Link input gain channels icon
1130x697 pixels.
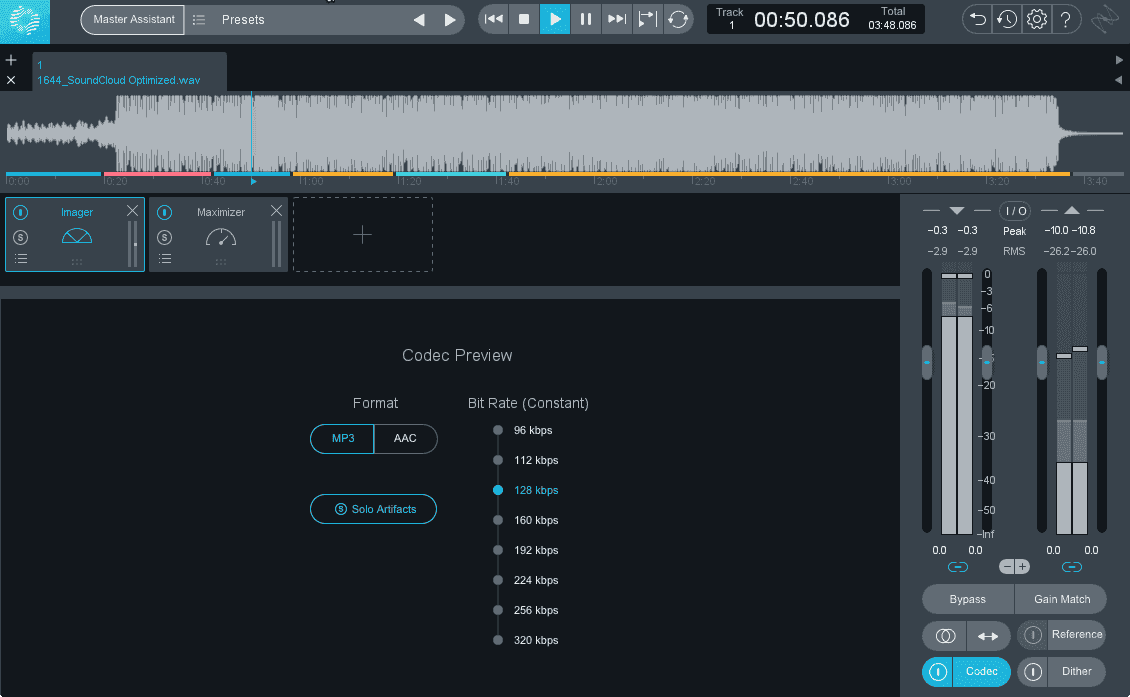(958, 567)
